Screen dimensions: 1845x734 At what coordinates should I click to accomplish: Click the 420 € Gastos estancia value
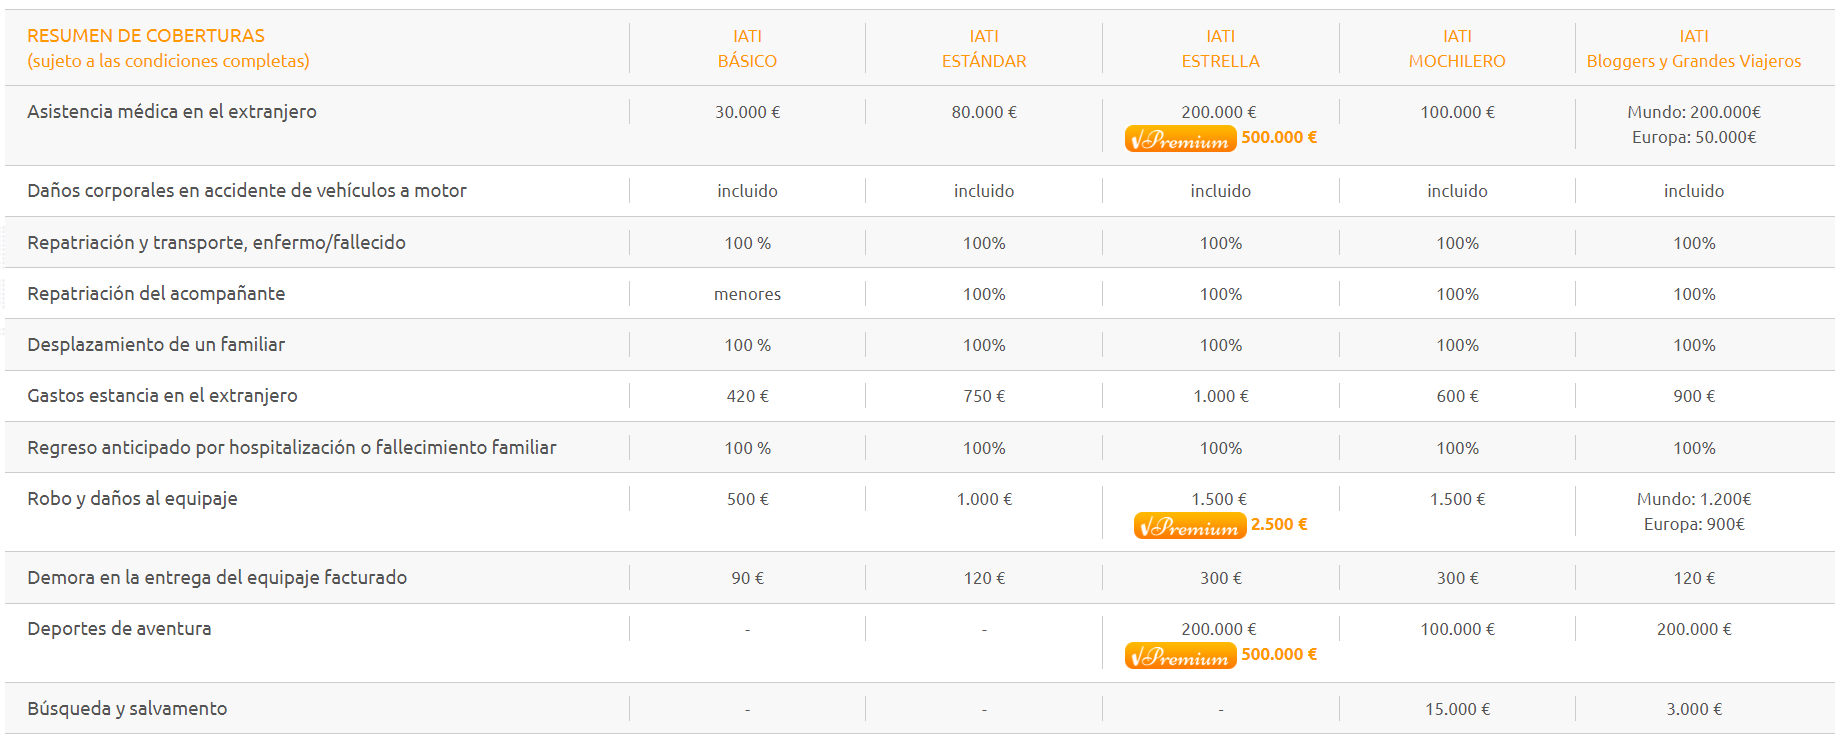[x=747, y=397]
